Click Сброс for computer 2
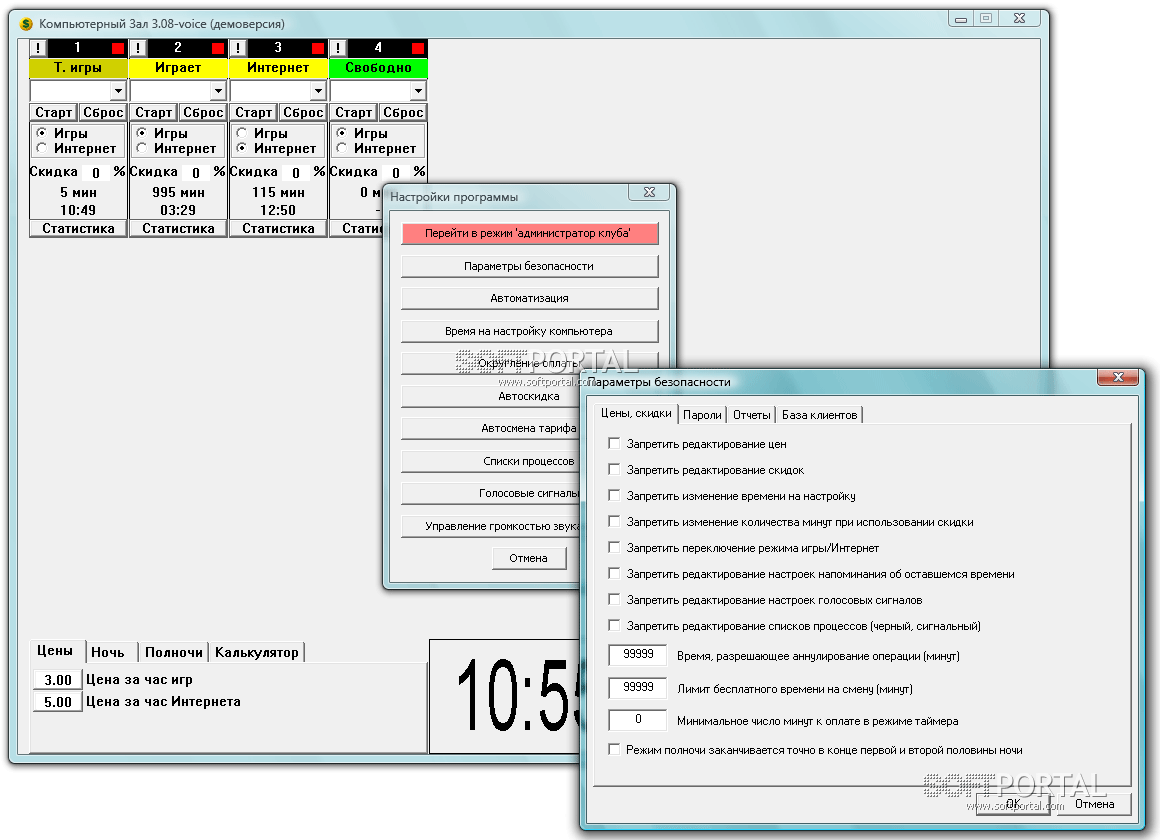 (x=203, y=112)
